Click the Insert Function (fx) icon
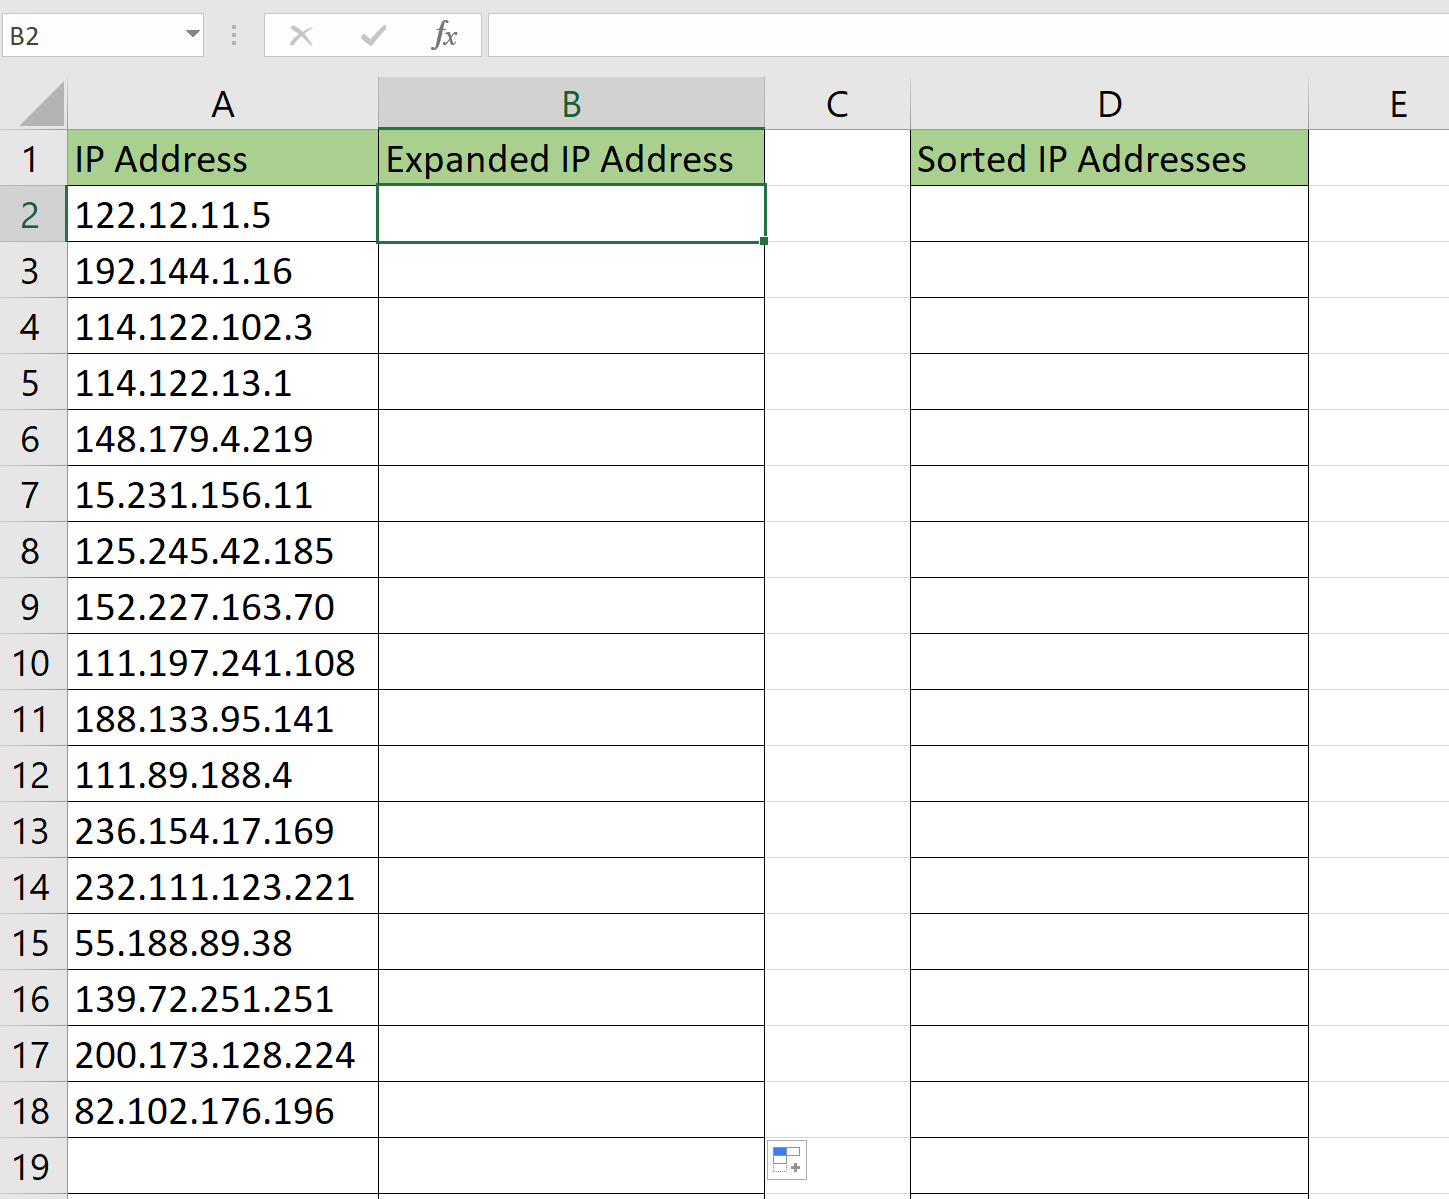1449x1199 pixels. coord(444,34)
